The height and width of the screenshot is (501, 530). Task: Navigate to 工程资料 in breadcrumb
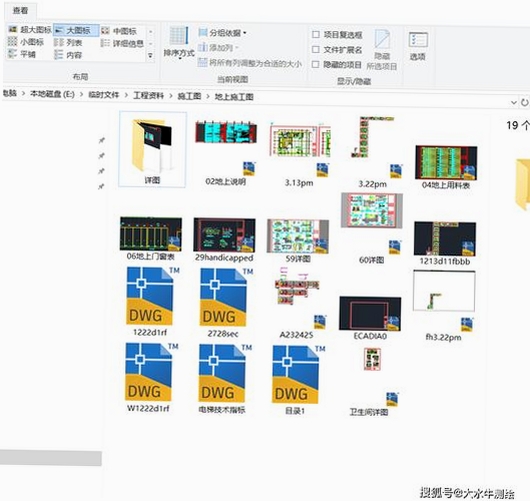coord(148,95)
